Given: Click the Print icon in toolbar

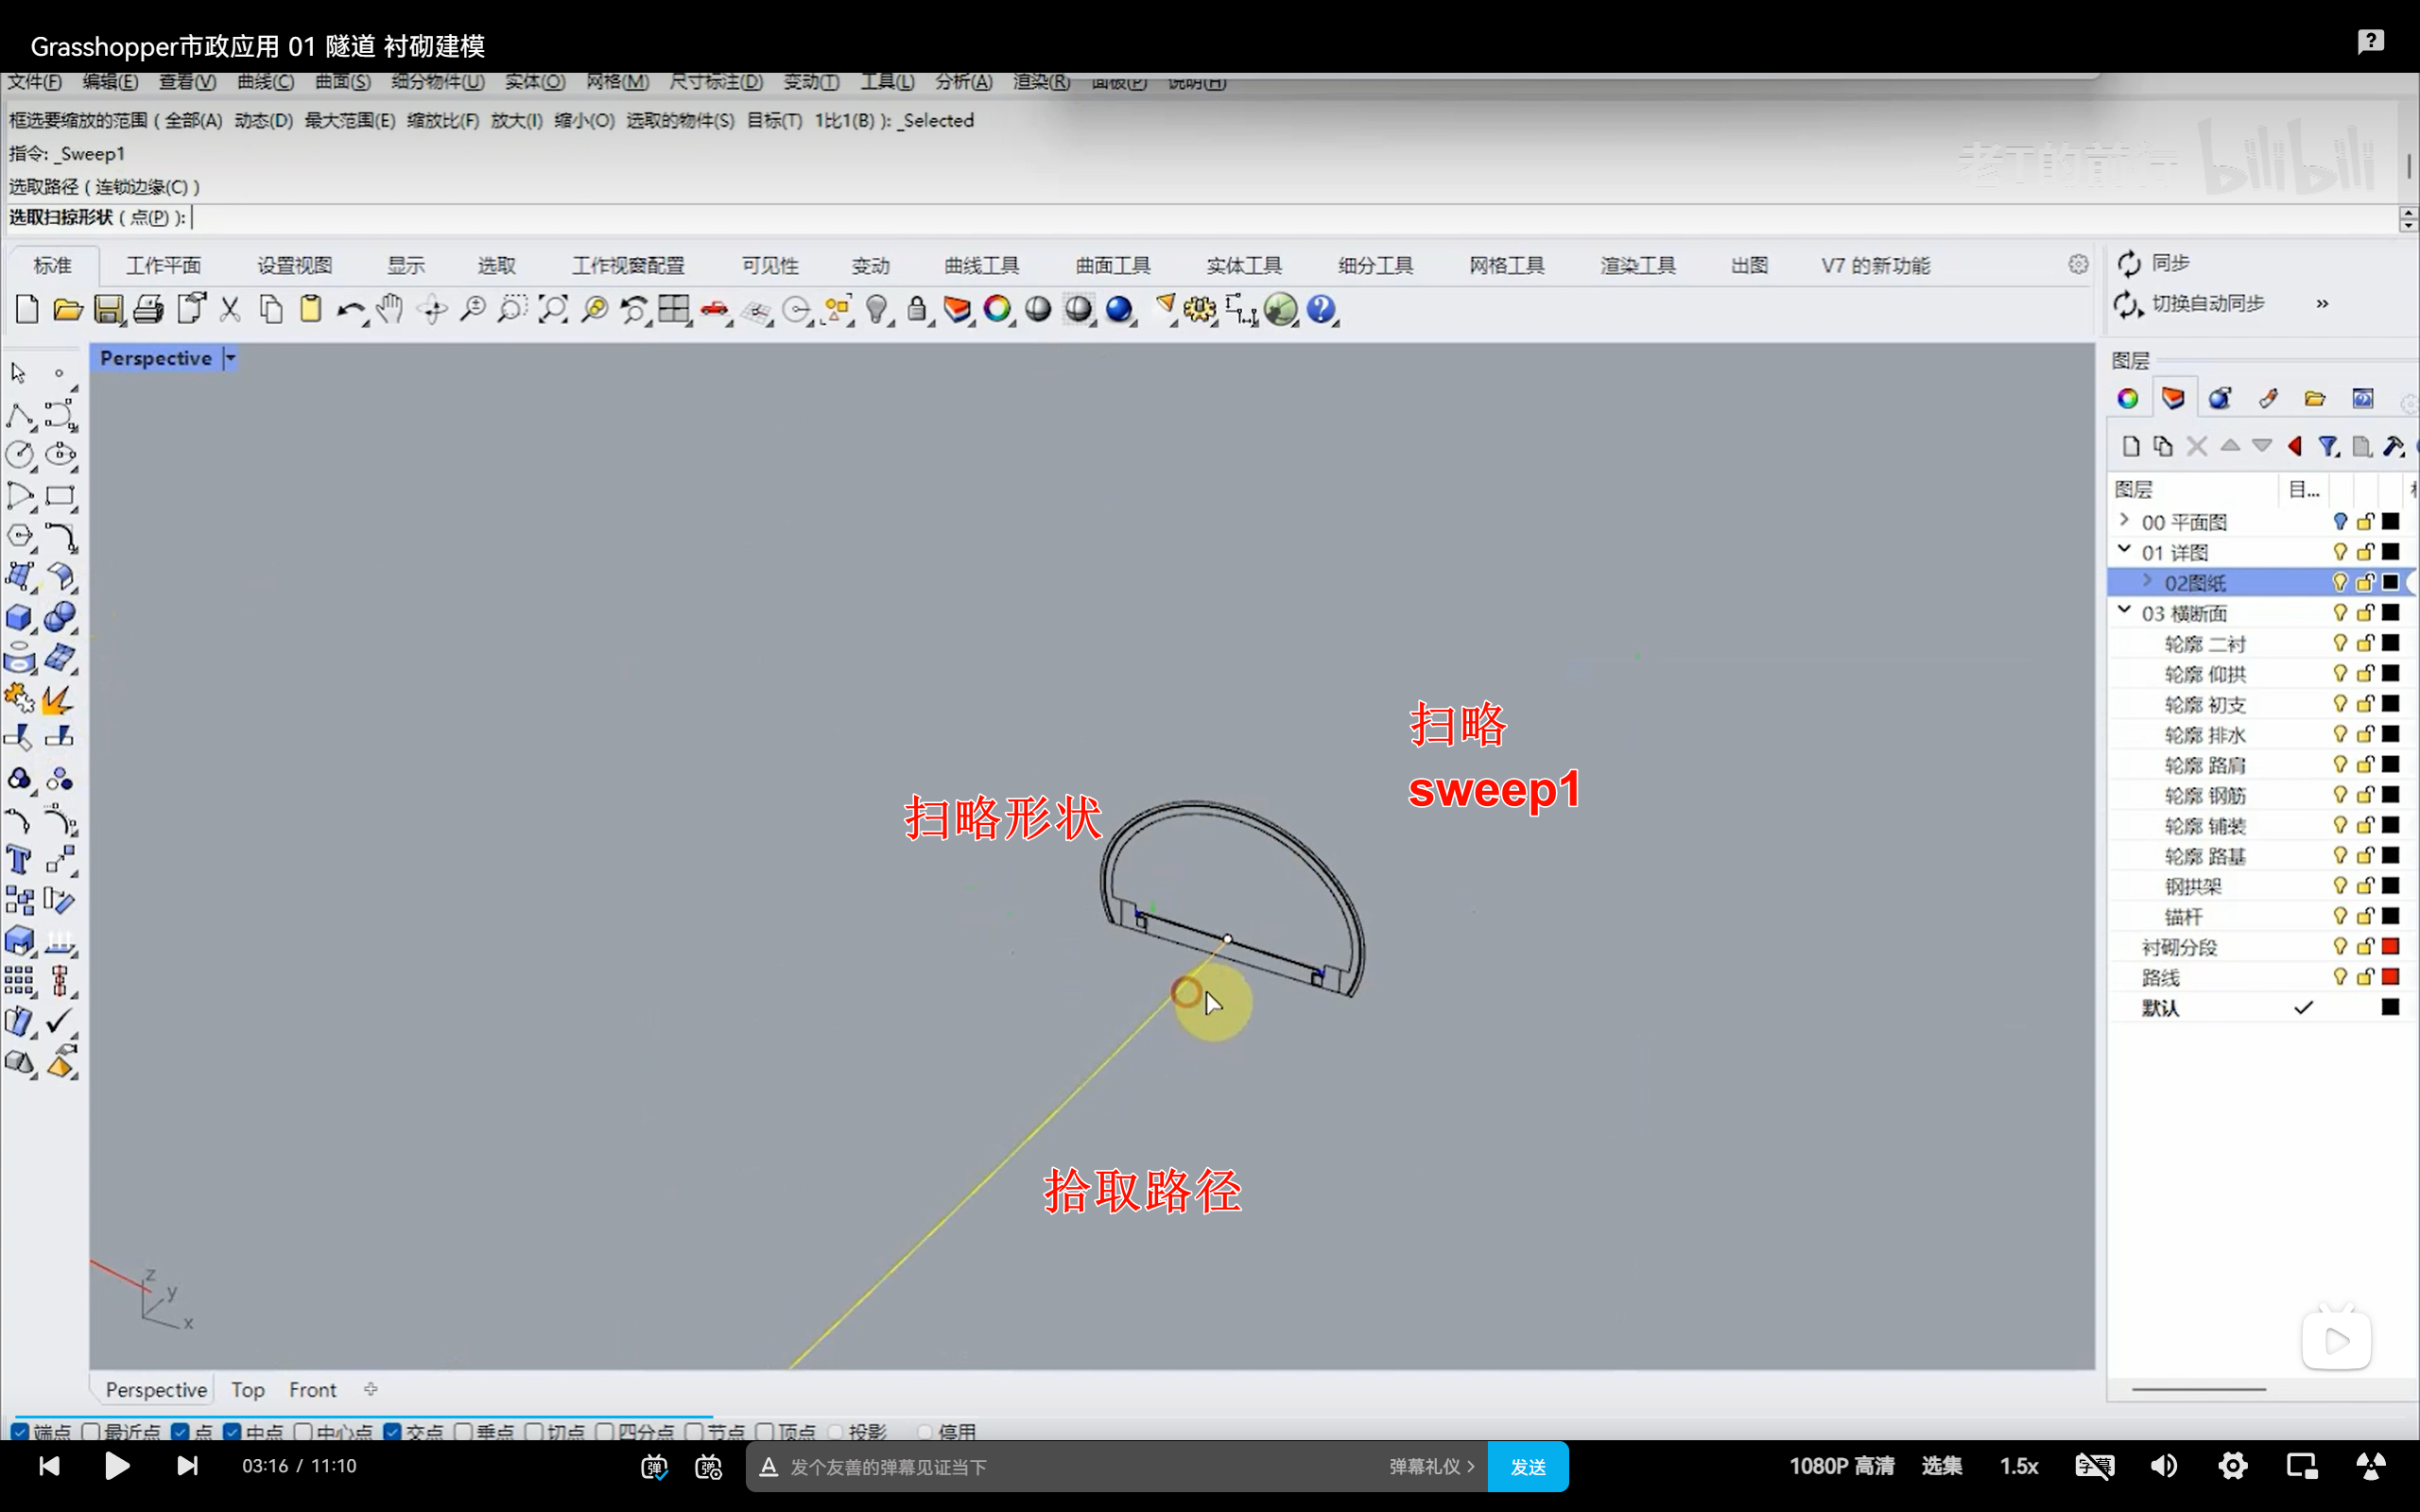Looking at the screenshot, I should [148, 309].
